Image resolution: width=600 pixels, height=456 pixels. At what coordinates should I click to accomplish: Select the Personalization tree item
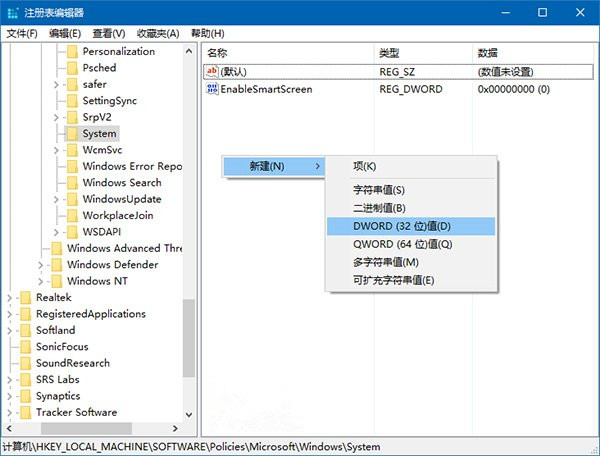pos(118,51)
